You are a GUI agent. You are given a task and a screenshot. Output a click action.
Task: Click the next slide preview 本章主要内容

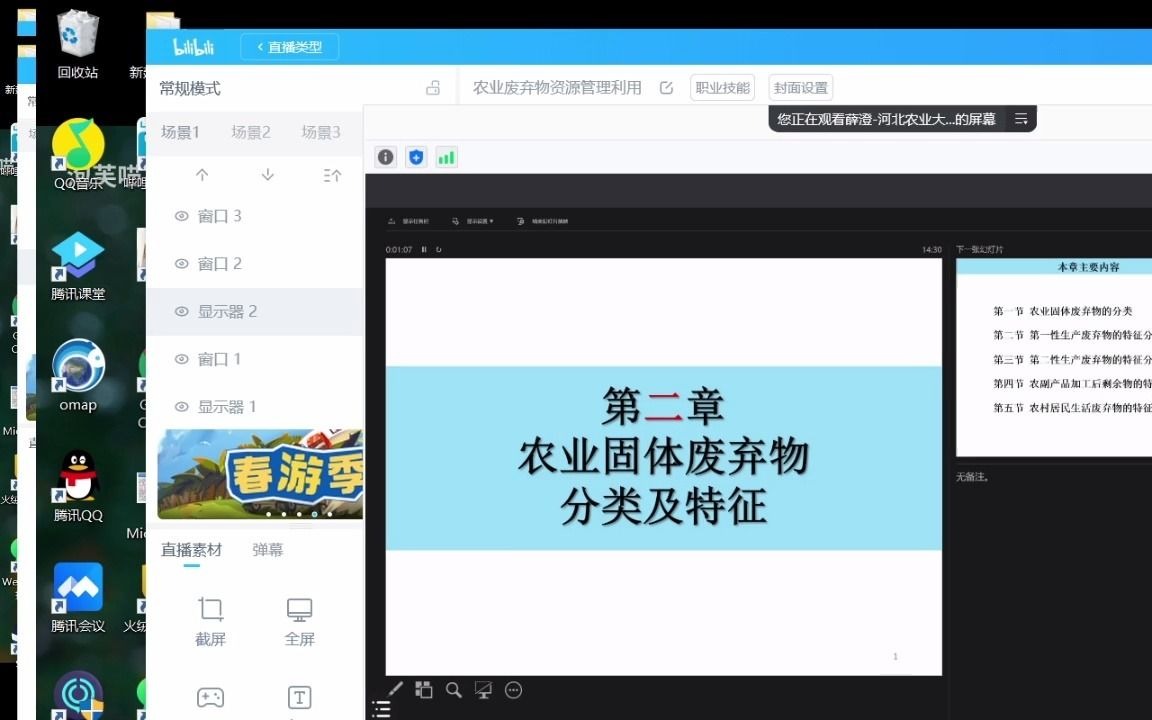pyautogui.click(x=1054, y=357)
